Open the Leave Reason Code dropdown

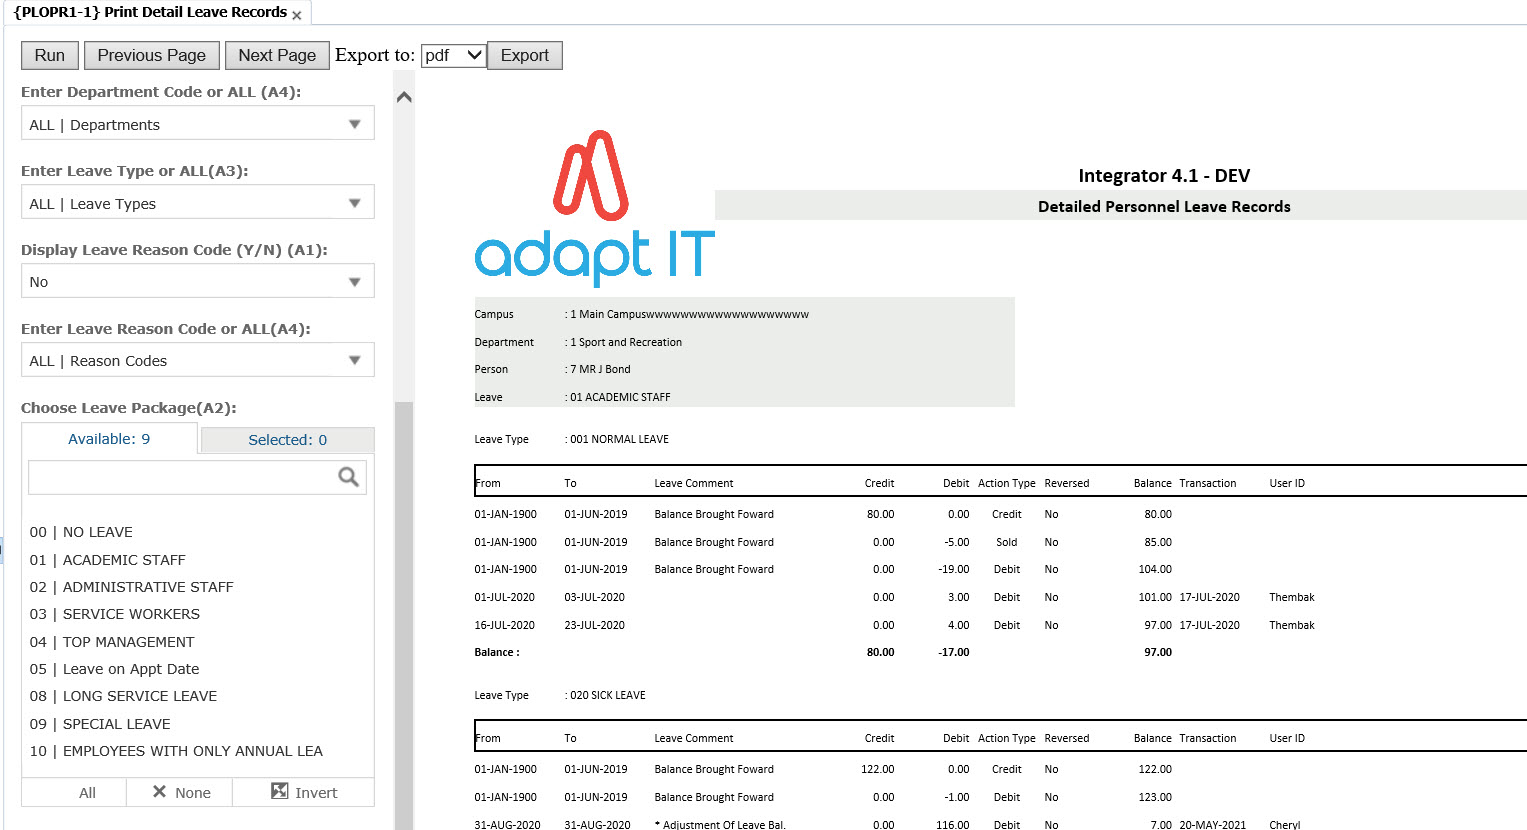tap(197, 361)
